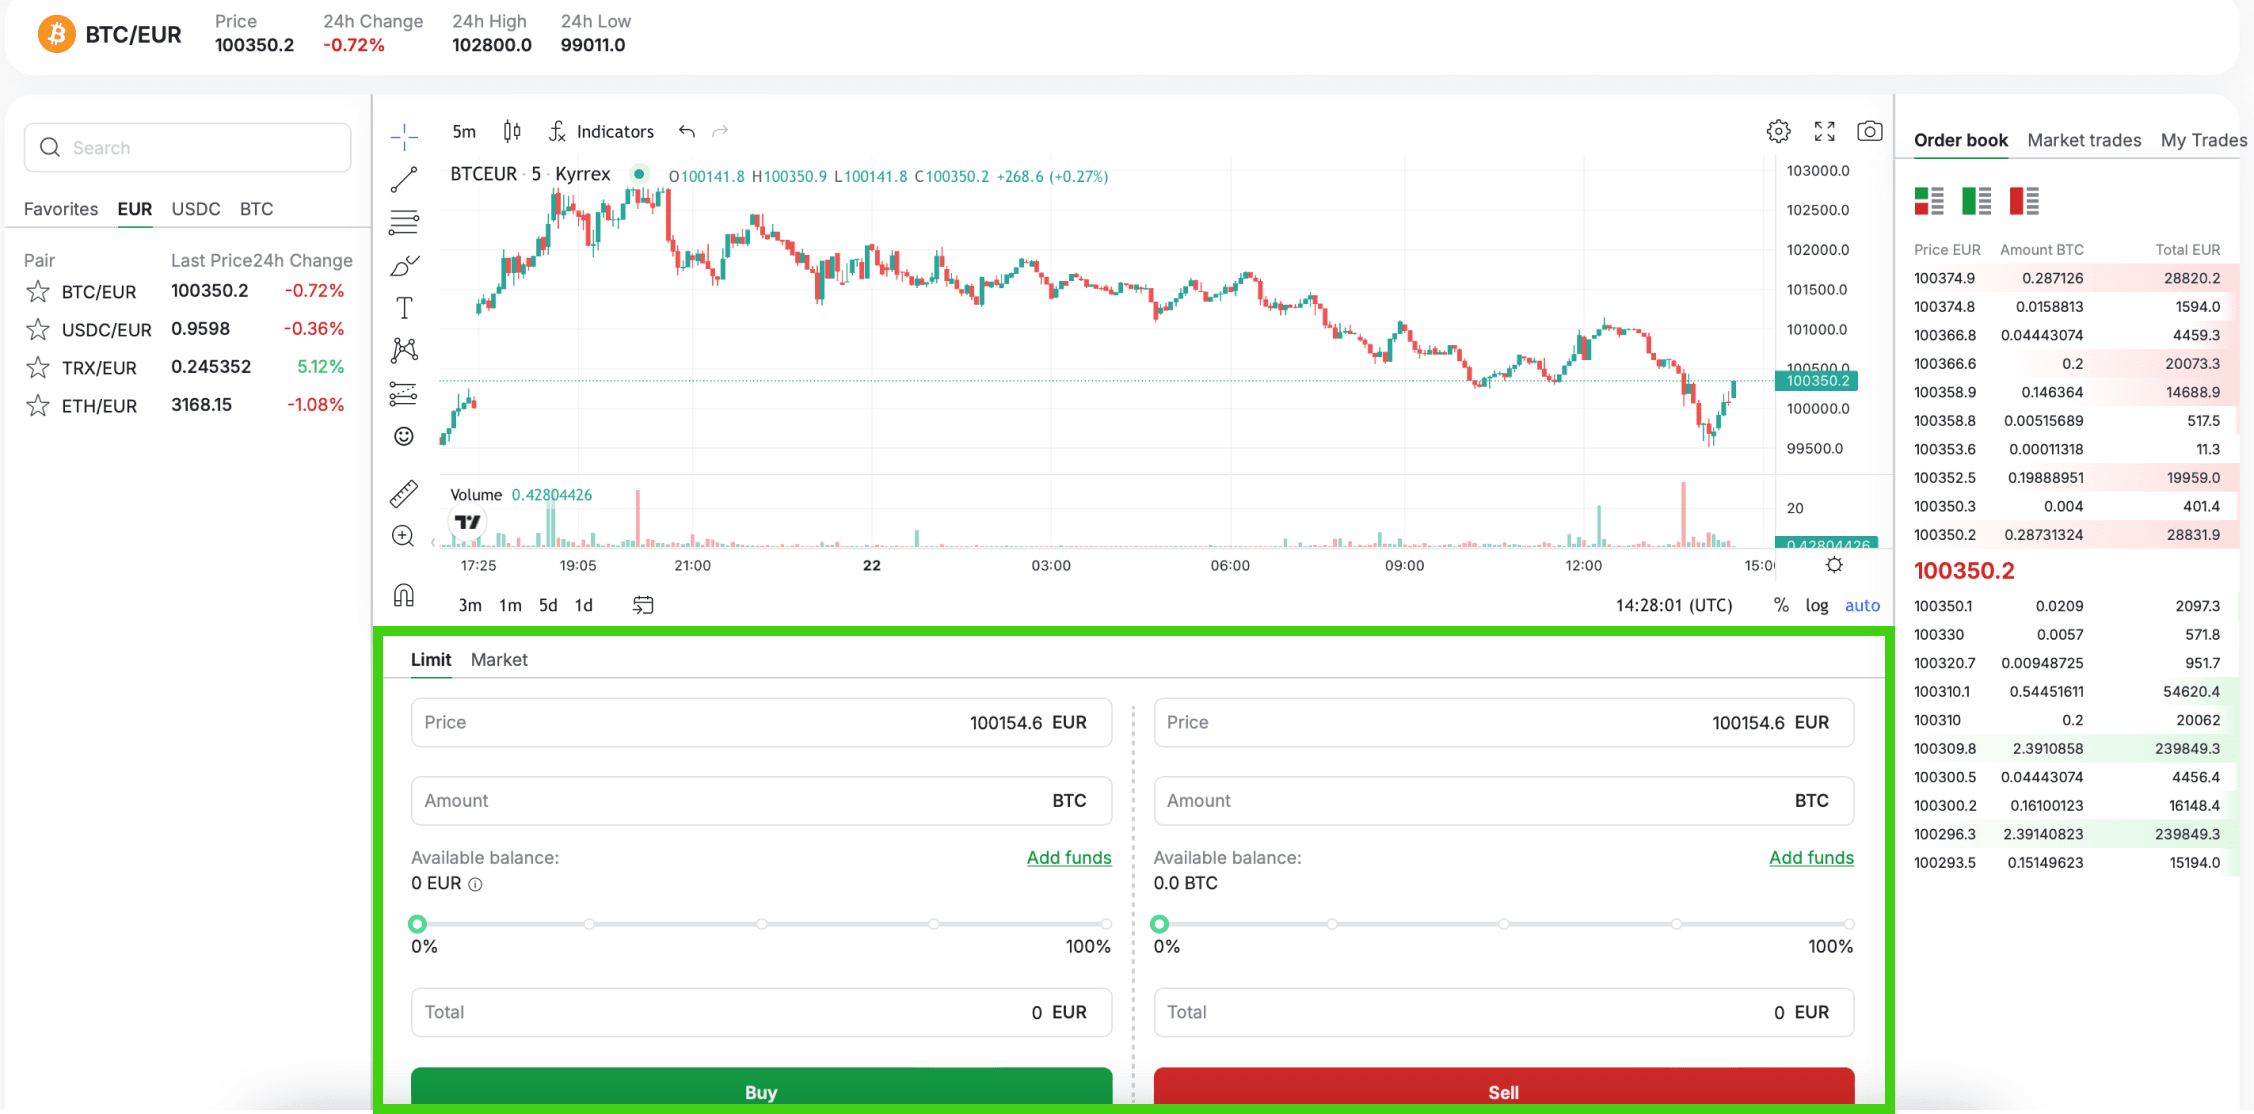Open the My Trades tab
This screenshot has width=2254, height=1114.
click(x=2204, y=140)
